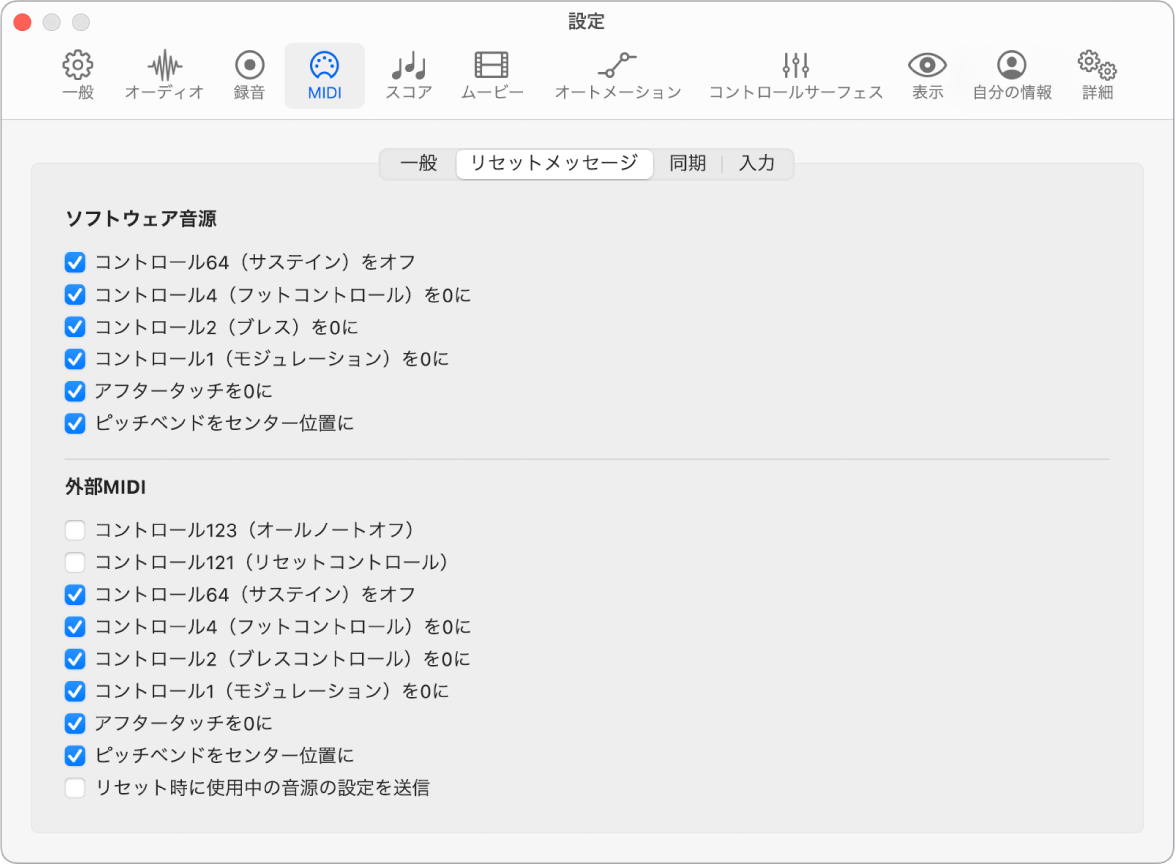Uncheck 外部MIDI コントロール64（サステイン）をオフ
This screenshot has height=865, width=1176.
[75, 595]
